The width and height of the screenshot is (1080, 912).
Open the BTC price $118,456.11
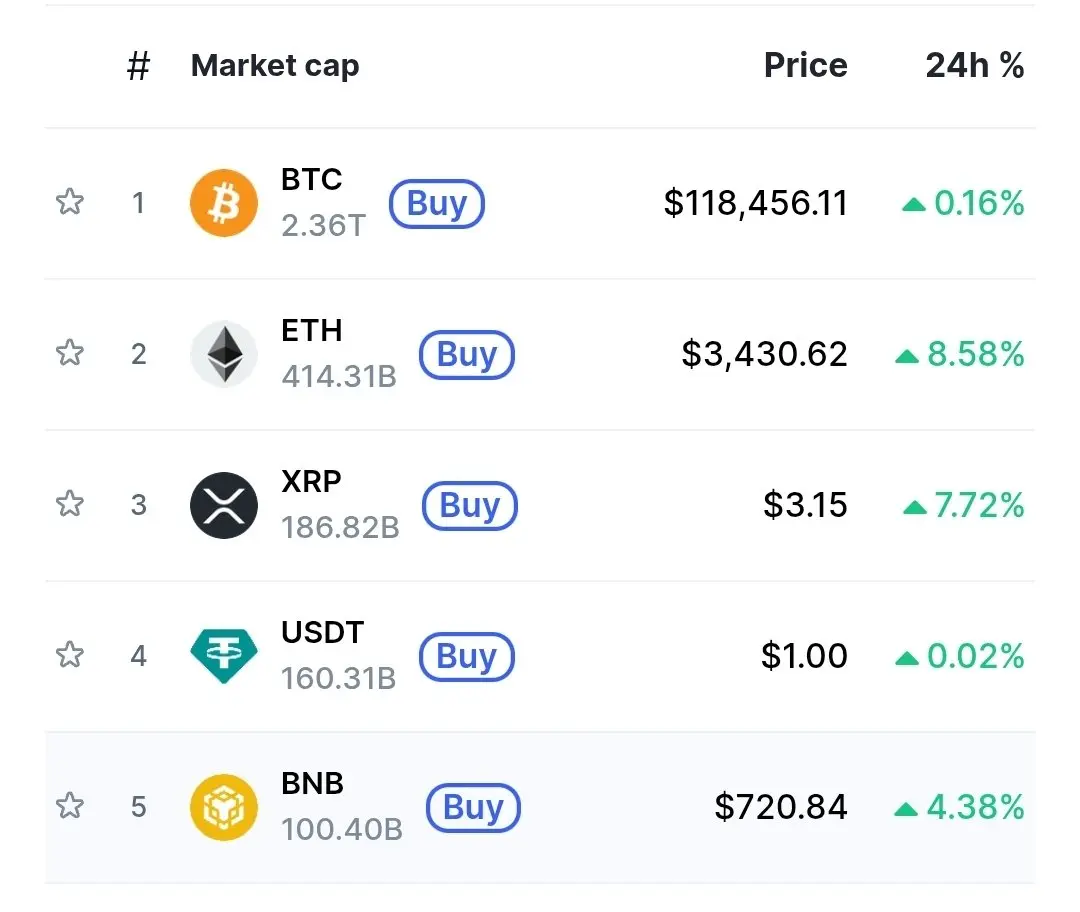pyautogui.click(x=755, y=204)
